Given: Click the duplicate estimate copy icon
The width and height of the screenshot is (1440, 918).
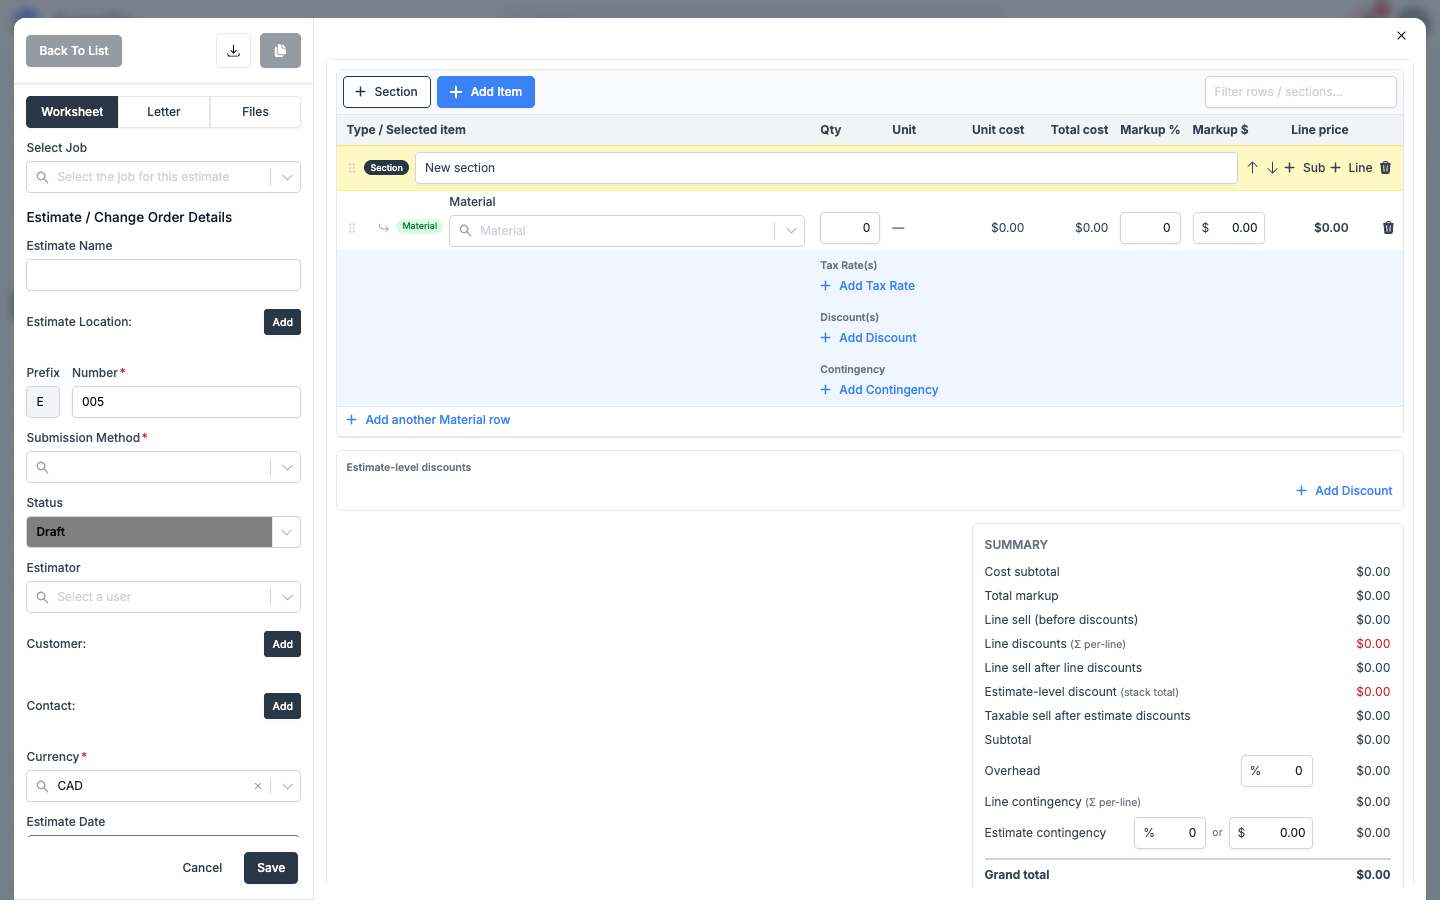Looking at the screenshot, I should pos(280,51).
